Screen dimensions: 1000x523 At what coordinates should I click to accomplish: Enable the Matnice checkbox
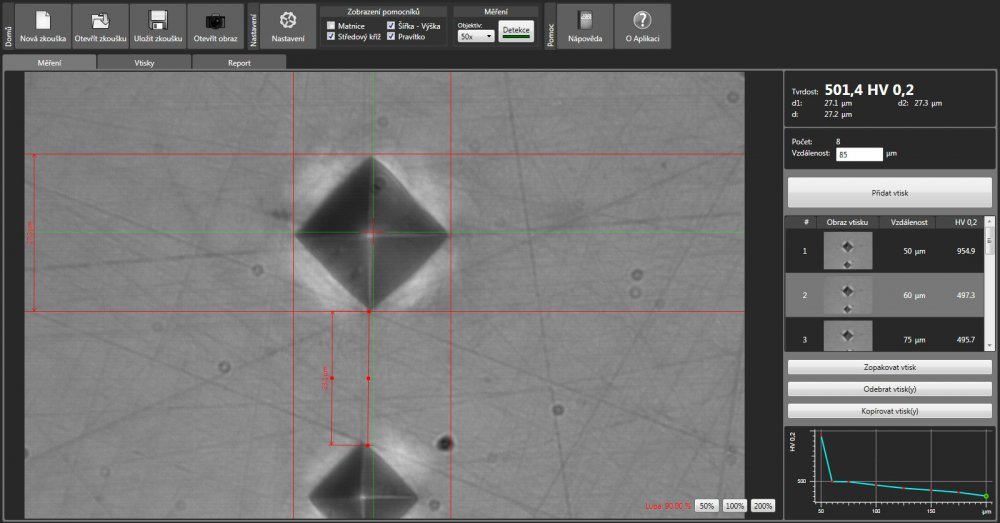point(331,25)
